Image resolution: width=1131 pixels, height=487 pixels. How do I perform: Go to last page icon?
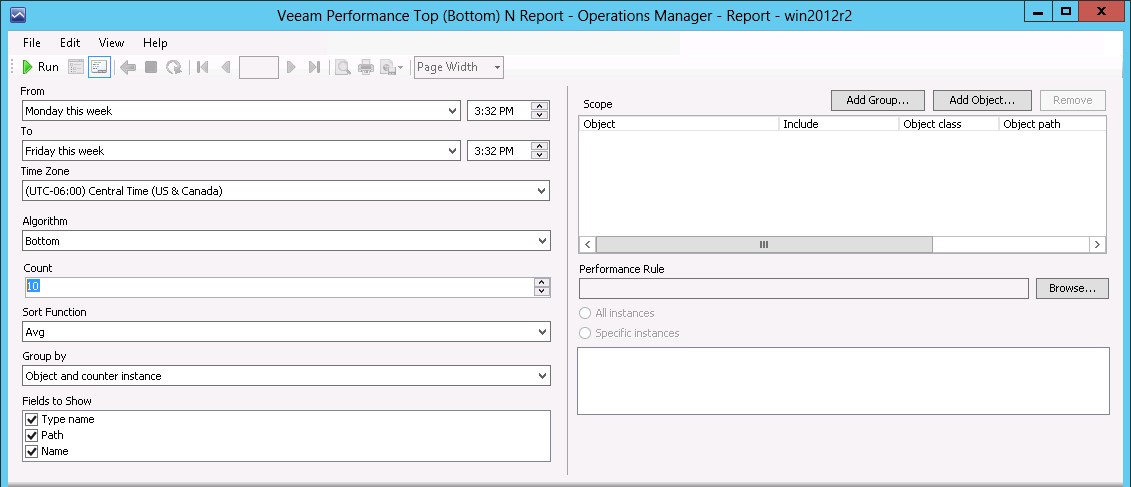[x=314, y=67]
